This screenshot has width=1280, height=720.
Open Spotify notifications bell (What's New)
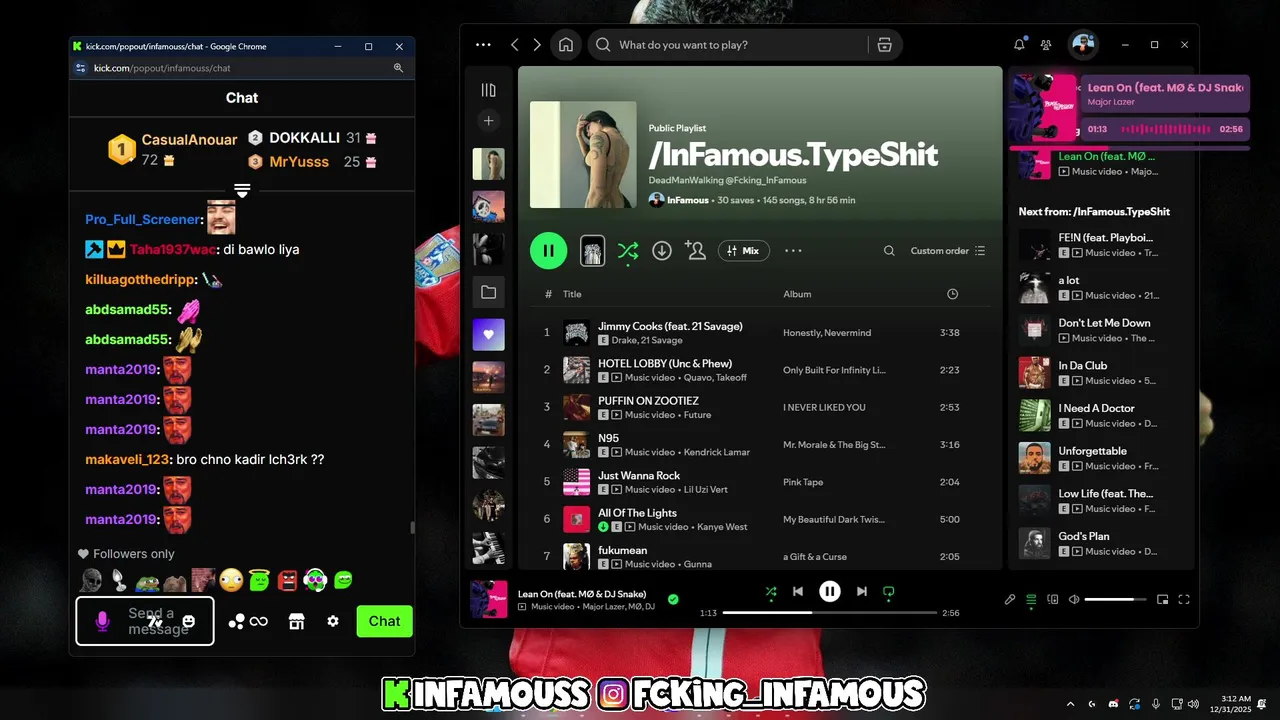coord(1019,44)
